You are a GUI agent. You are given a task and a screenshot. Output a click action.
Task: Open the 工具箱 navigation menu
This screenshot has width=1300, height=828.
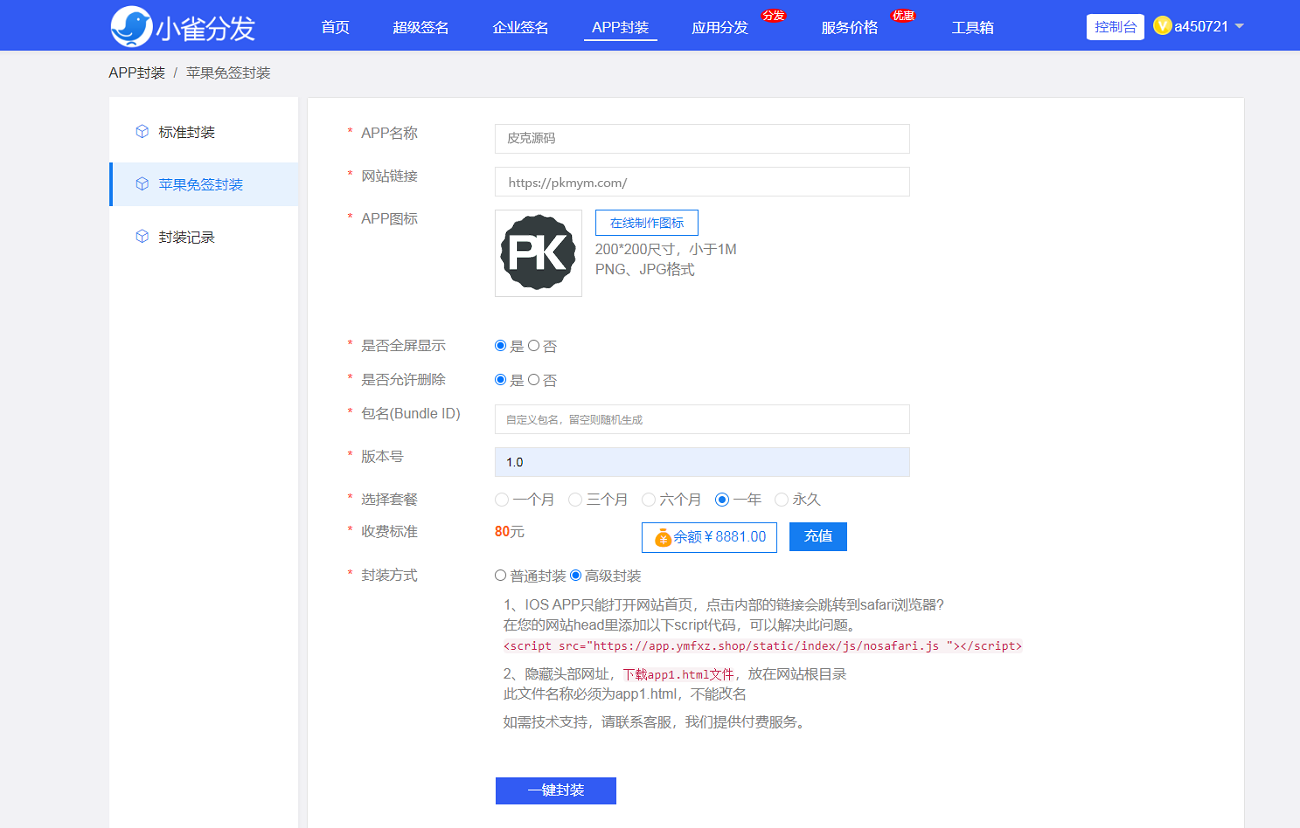pos(972,28)
